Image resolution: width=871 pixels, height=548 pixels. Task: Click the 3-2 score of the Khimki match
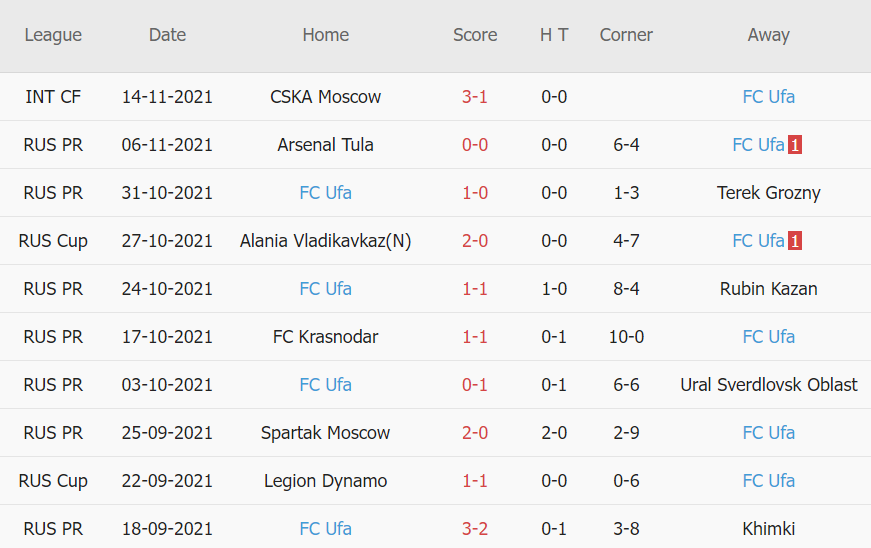[x=475, y=529]
